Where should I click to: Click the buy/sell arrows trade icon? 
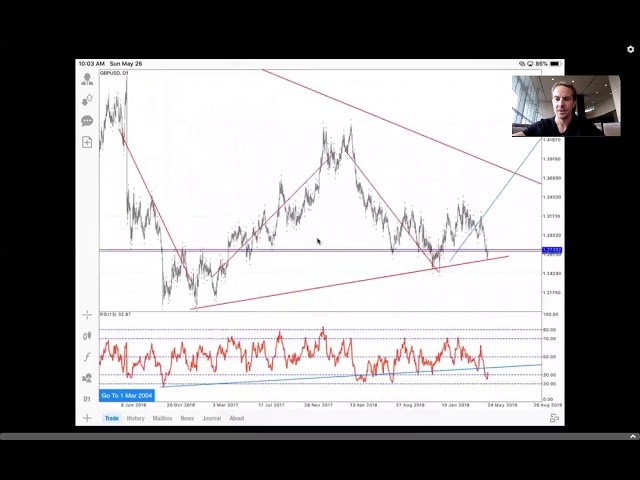pyautogui.click(x=87, y=99)
